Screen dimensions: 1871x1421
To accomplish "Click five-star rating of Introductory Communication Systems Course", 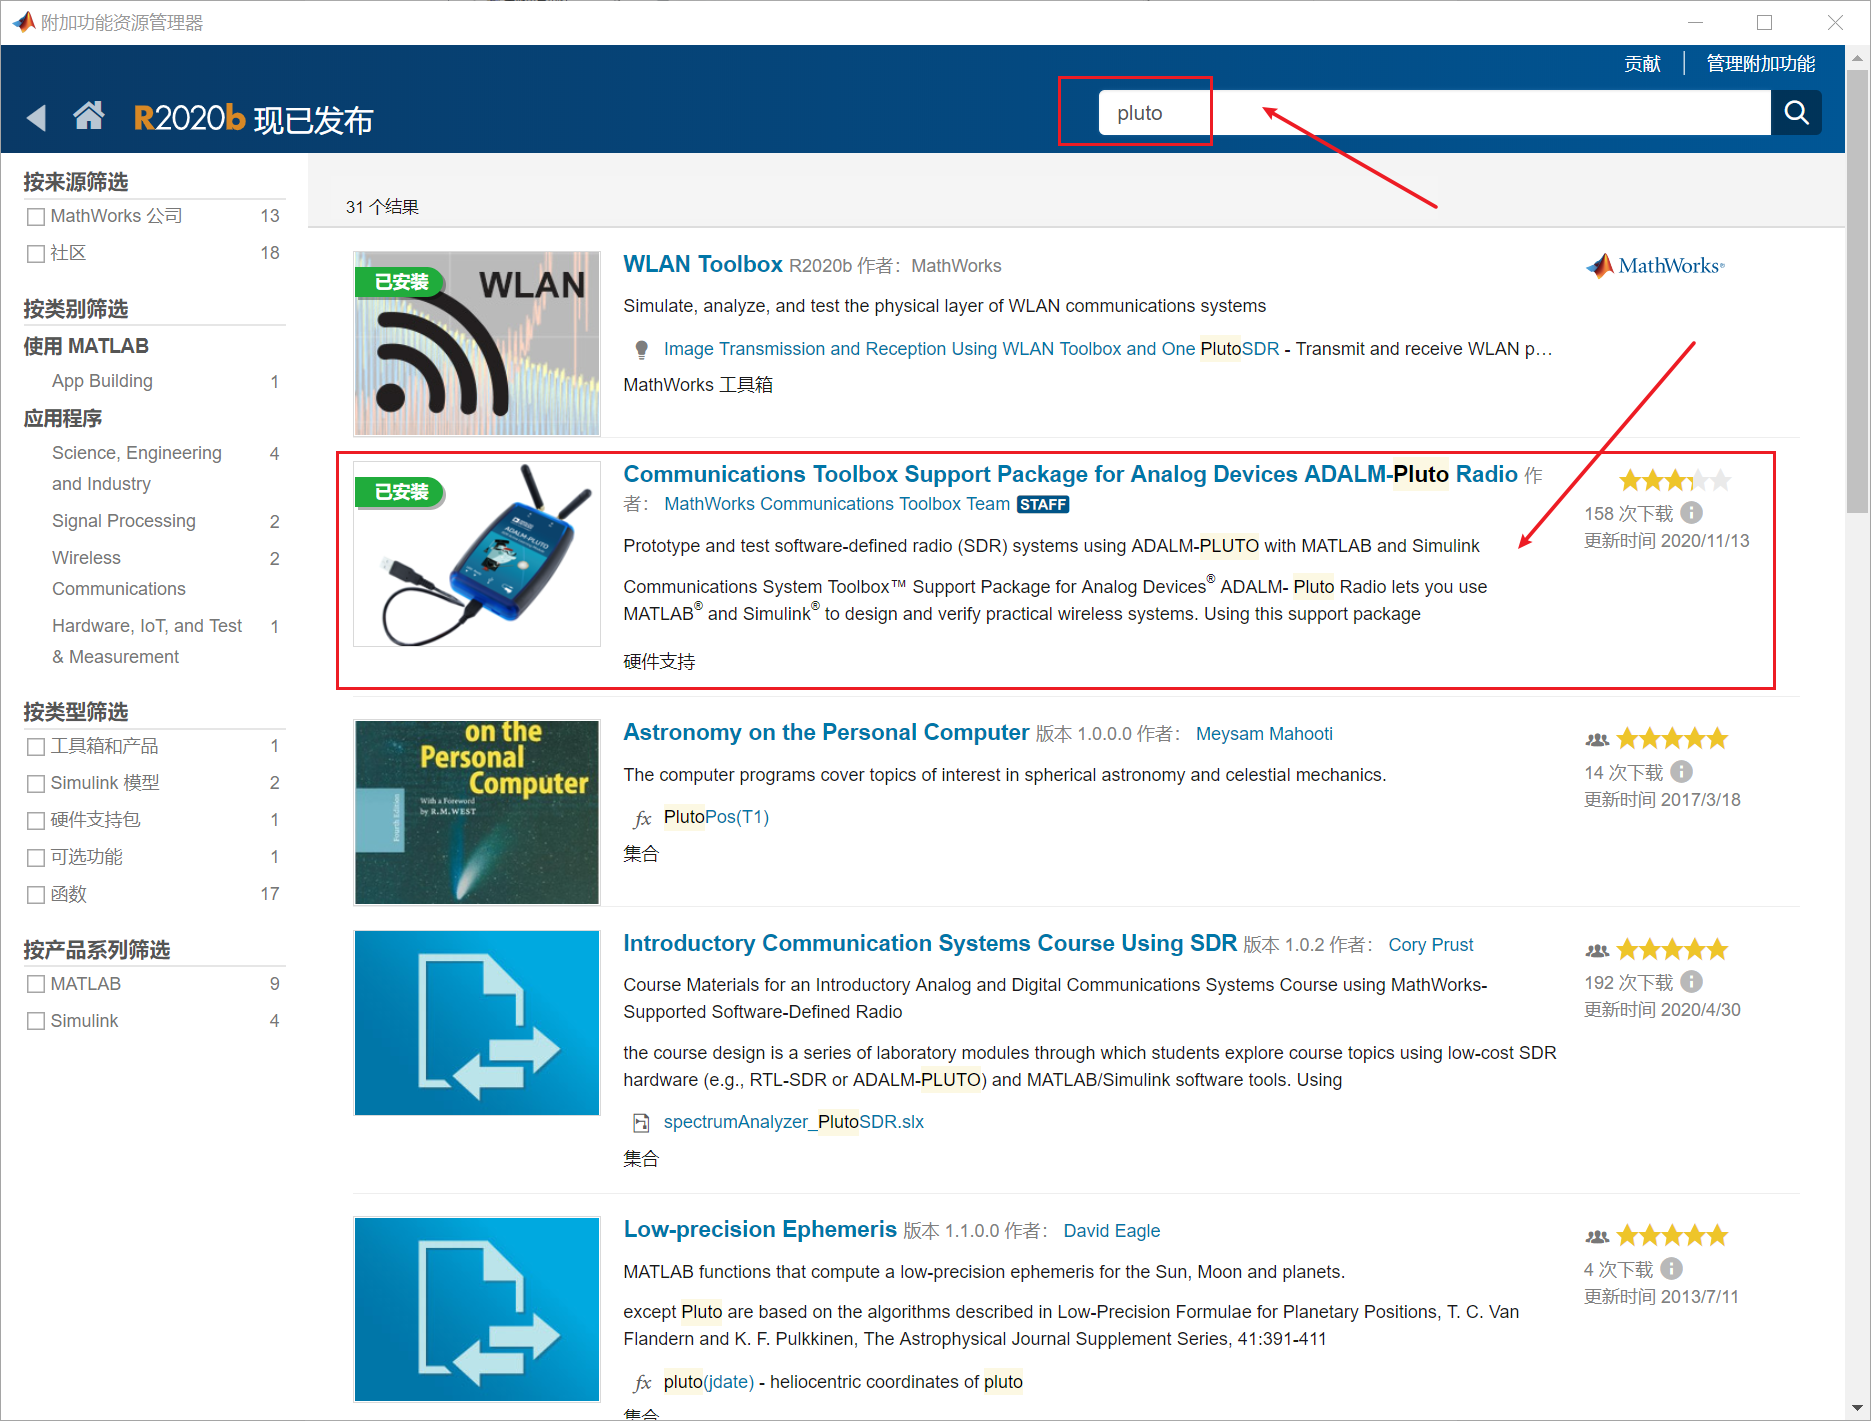I will tap(1672, 949).
